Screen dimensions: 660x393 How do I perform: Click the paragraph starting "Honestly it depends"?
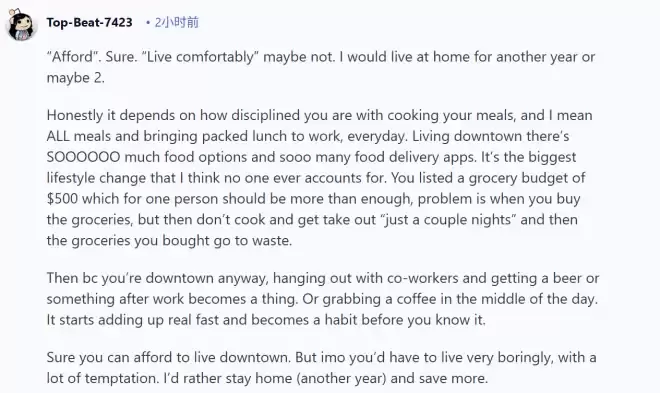(320, 178)
